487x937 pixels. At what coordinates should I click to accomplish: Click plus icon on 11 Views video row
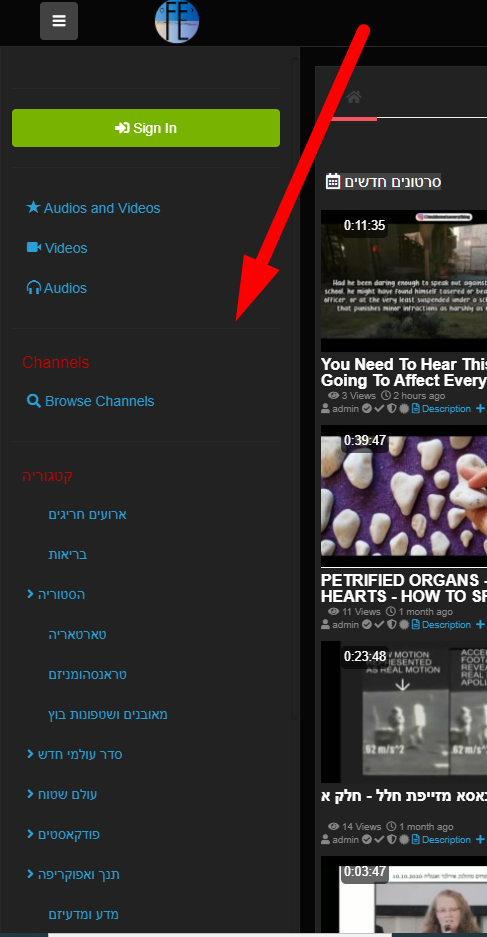[x=480, y=624]
